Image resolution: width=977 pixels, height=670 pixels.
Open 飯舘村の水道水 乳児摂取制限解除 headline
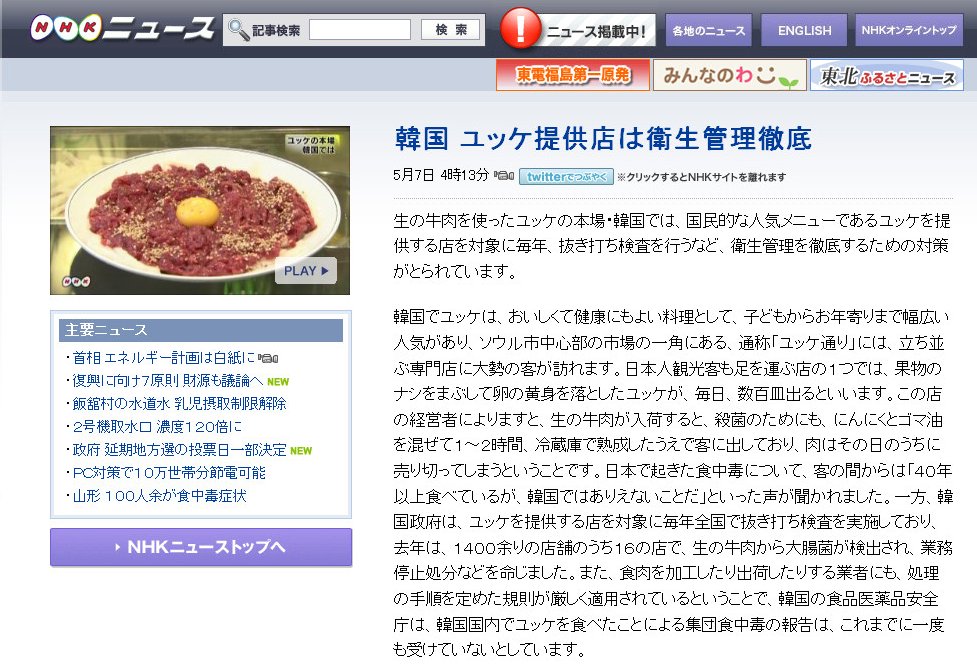tap(179, 403)
